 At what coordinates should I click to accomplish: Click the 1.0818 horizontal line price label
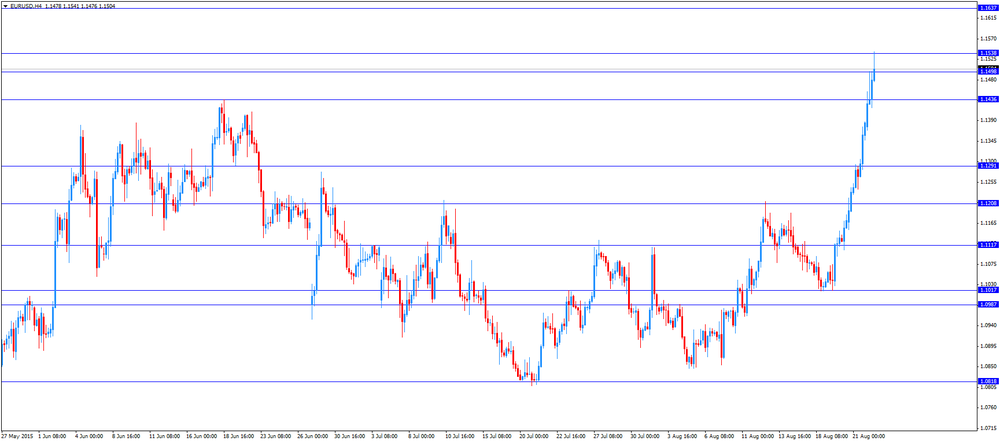pos(988,381)
